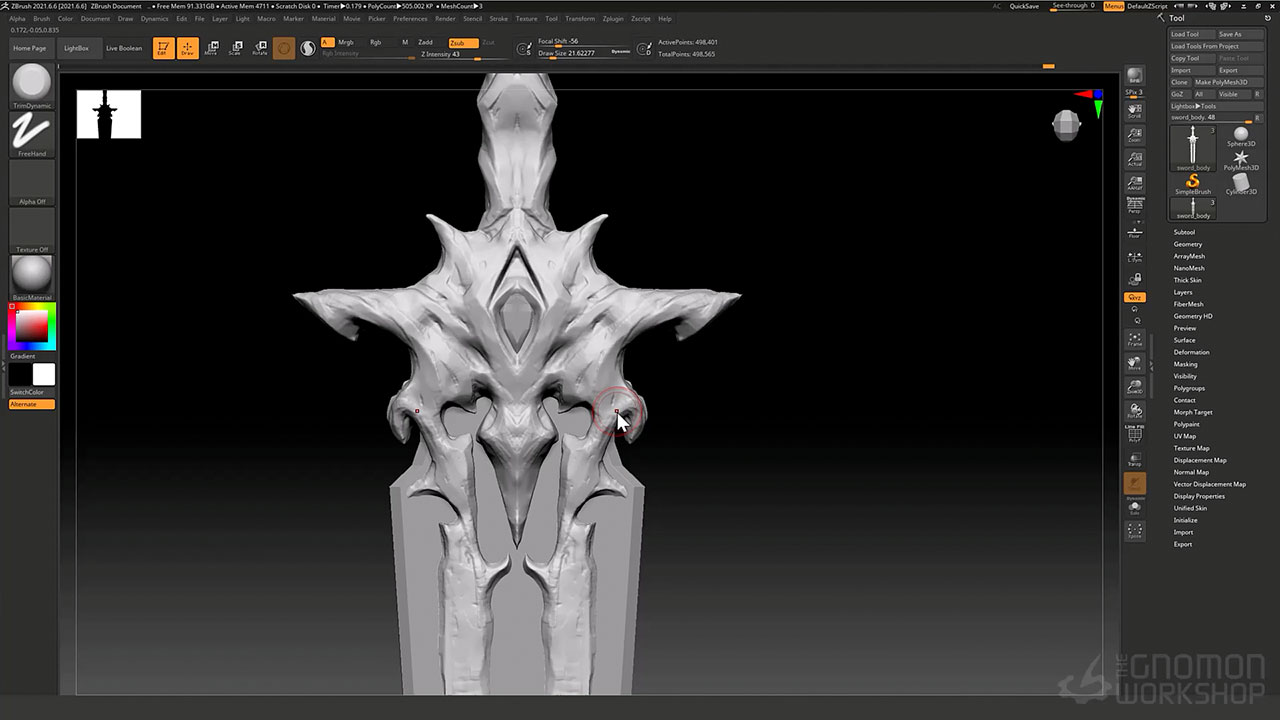Click the Frame icon in right shelf
Viewport: 1280px width, 720px height.
[1134, 339]
